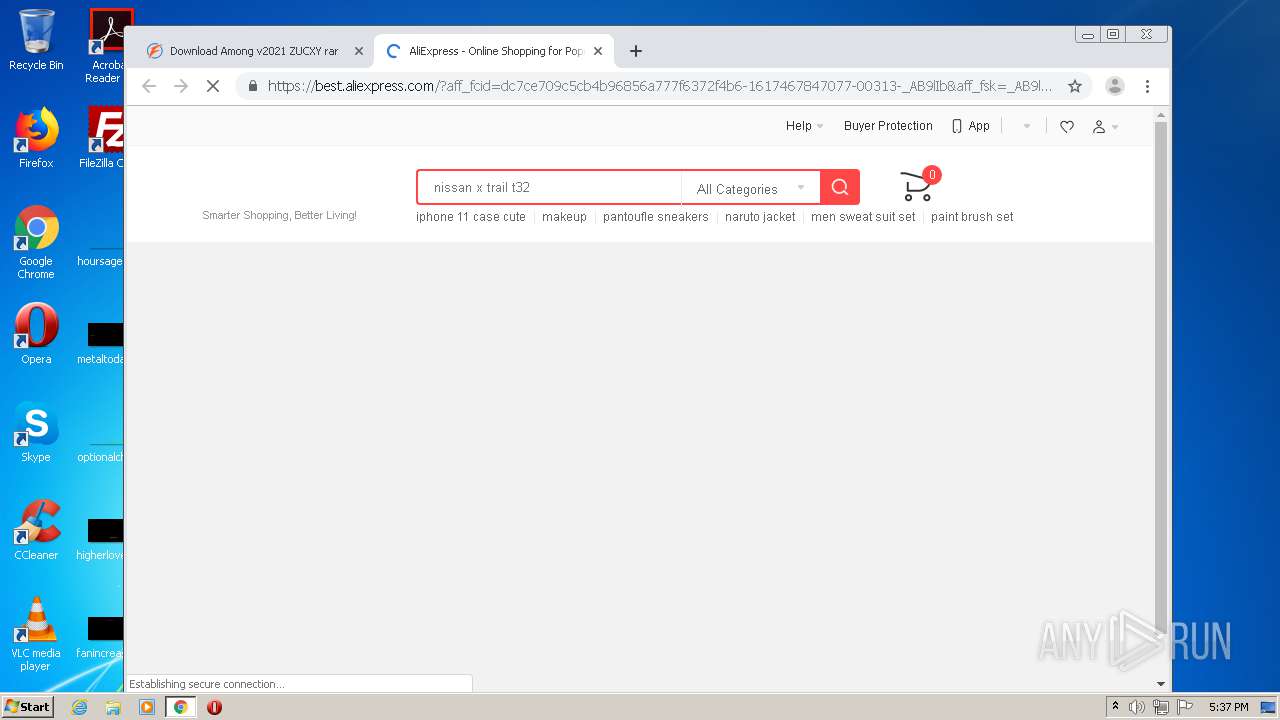Click the makeup search suggestion
The image size is (1280, 720).
tap(564, 217)
